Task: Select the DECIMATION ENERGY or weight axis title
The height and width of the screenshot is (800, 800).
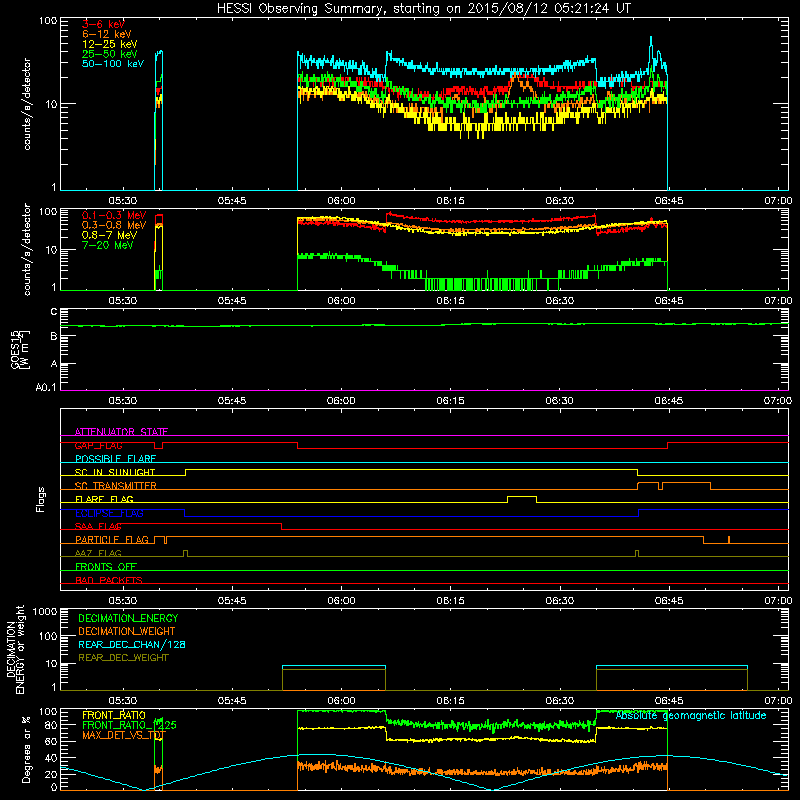Action: coord(15,649)
